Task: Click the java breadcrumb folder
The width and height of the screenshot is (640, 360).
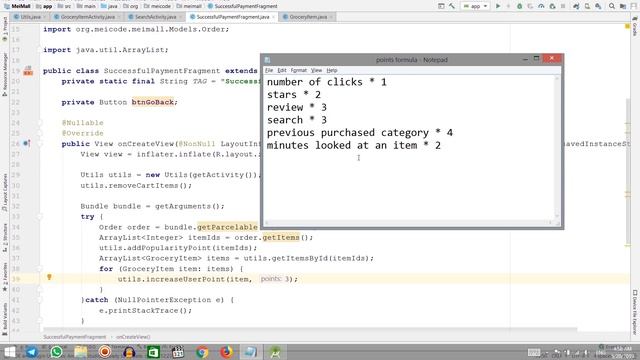Action: pyautogui.click(x=109, y=6)
